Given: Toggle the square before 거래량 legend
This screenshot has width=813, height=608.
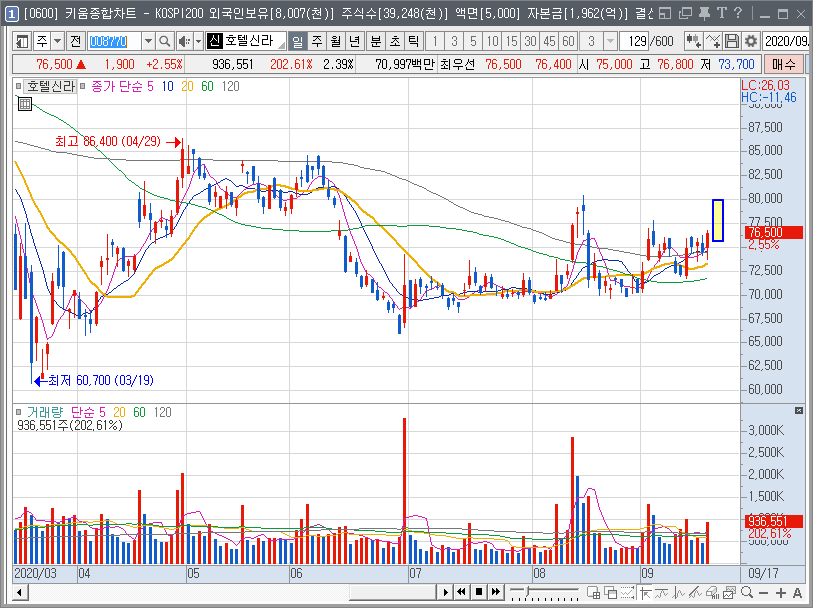Looking at the screenshot, I should (x=18, y=412).
